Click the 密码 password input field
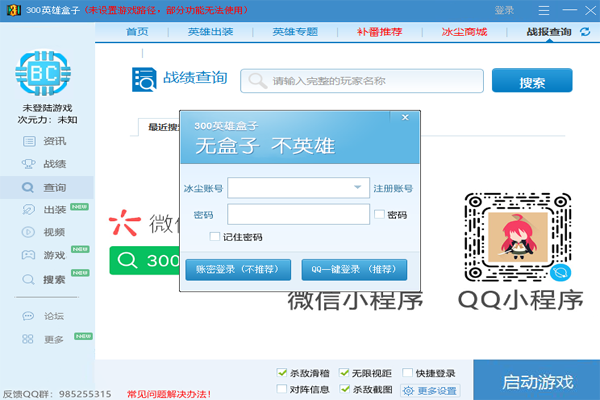 pyautogui.click(x=298, y=214)
